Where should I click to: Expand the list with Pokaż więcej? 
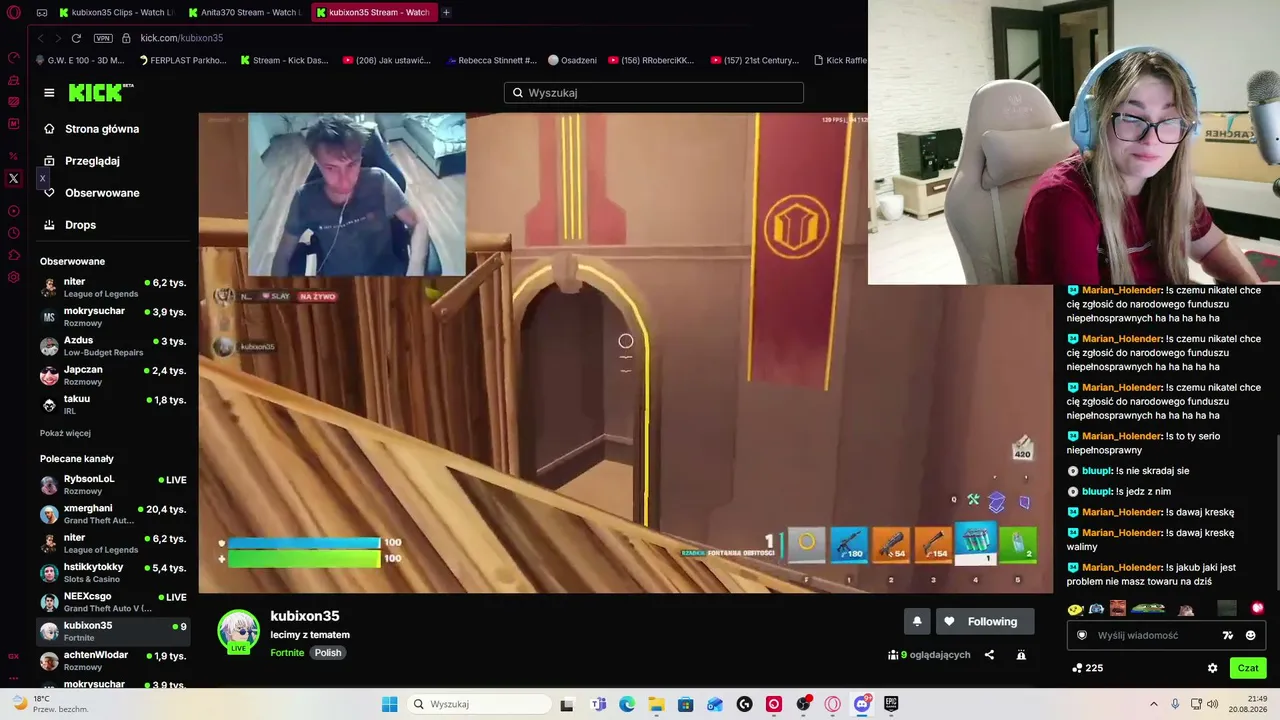65,433
